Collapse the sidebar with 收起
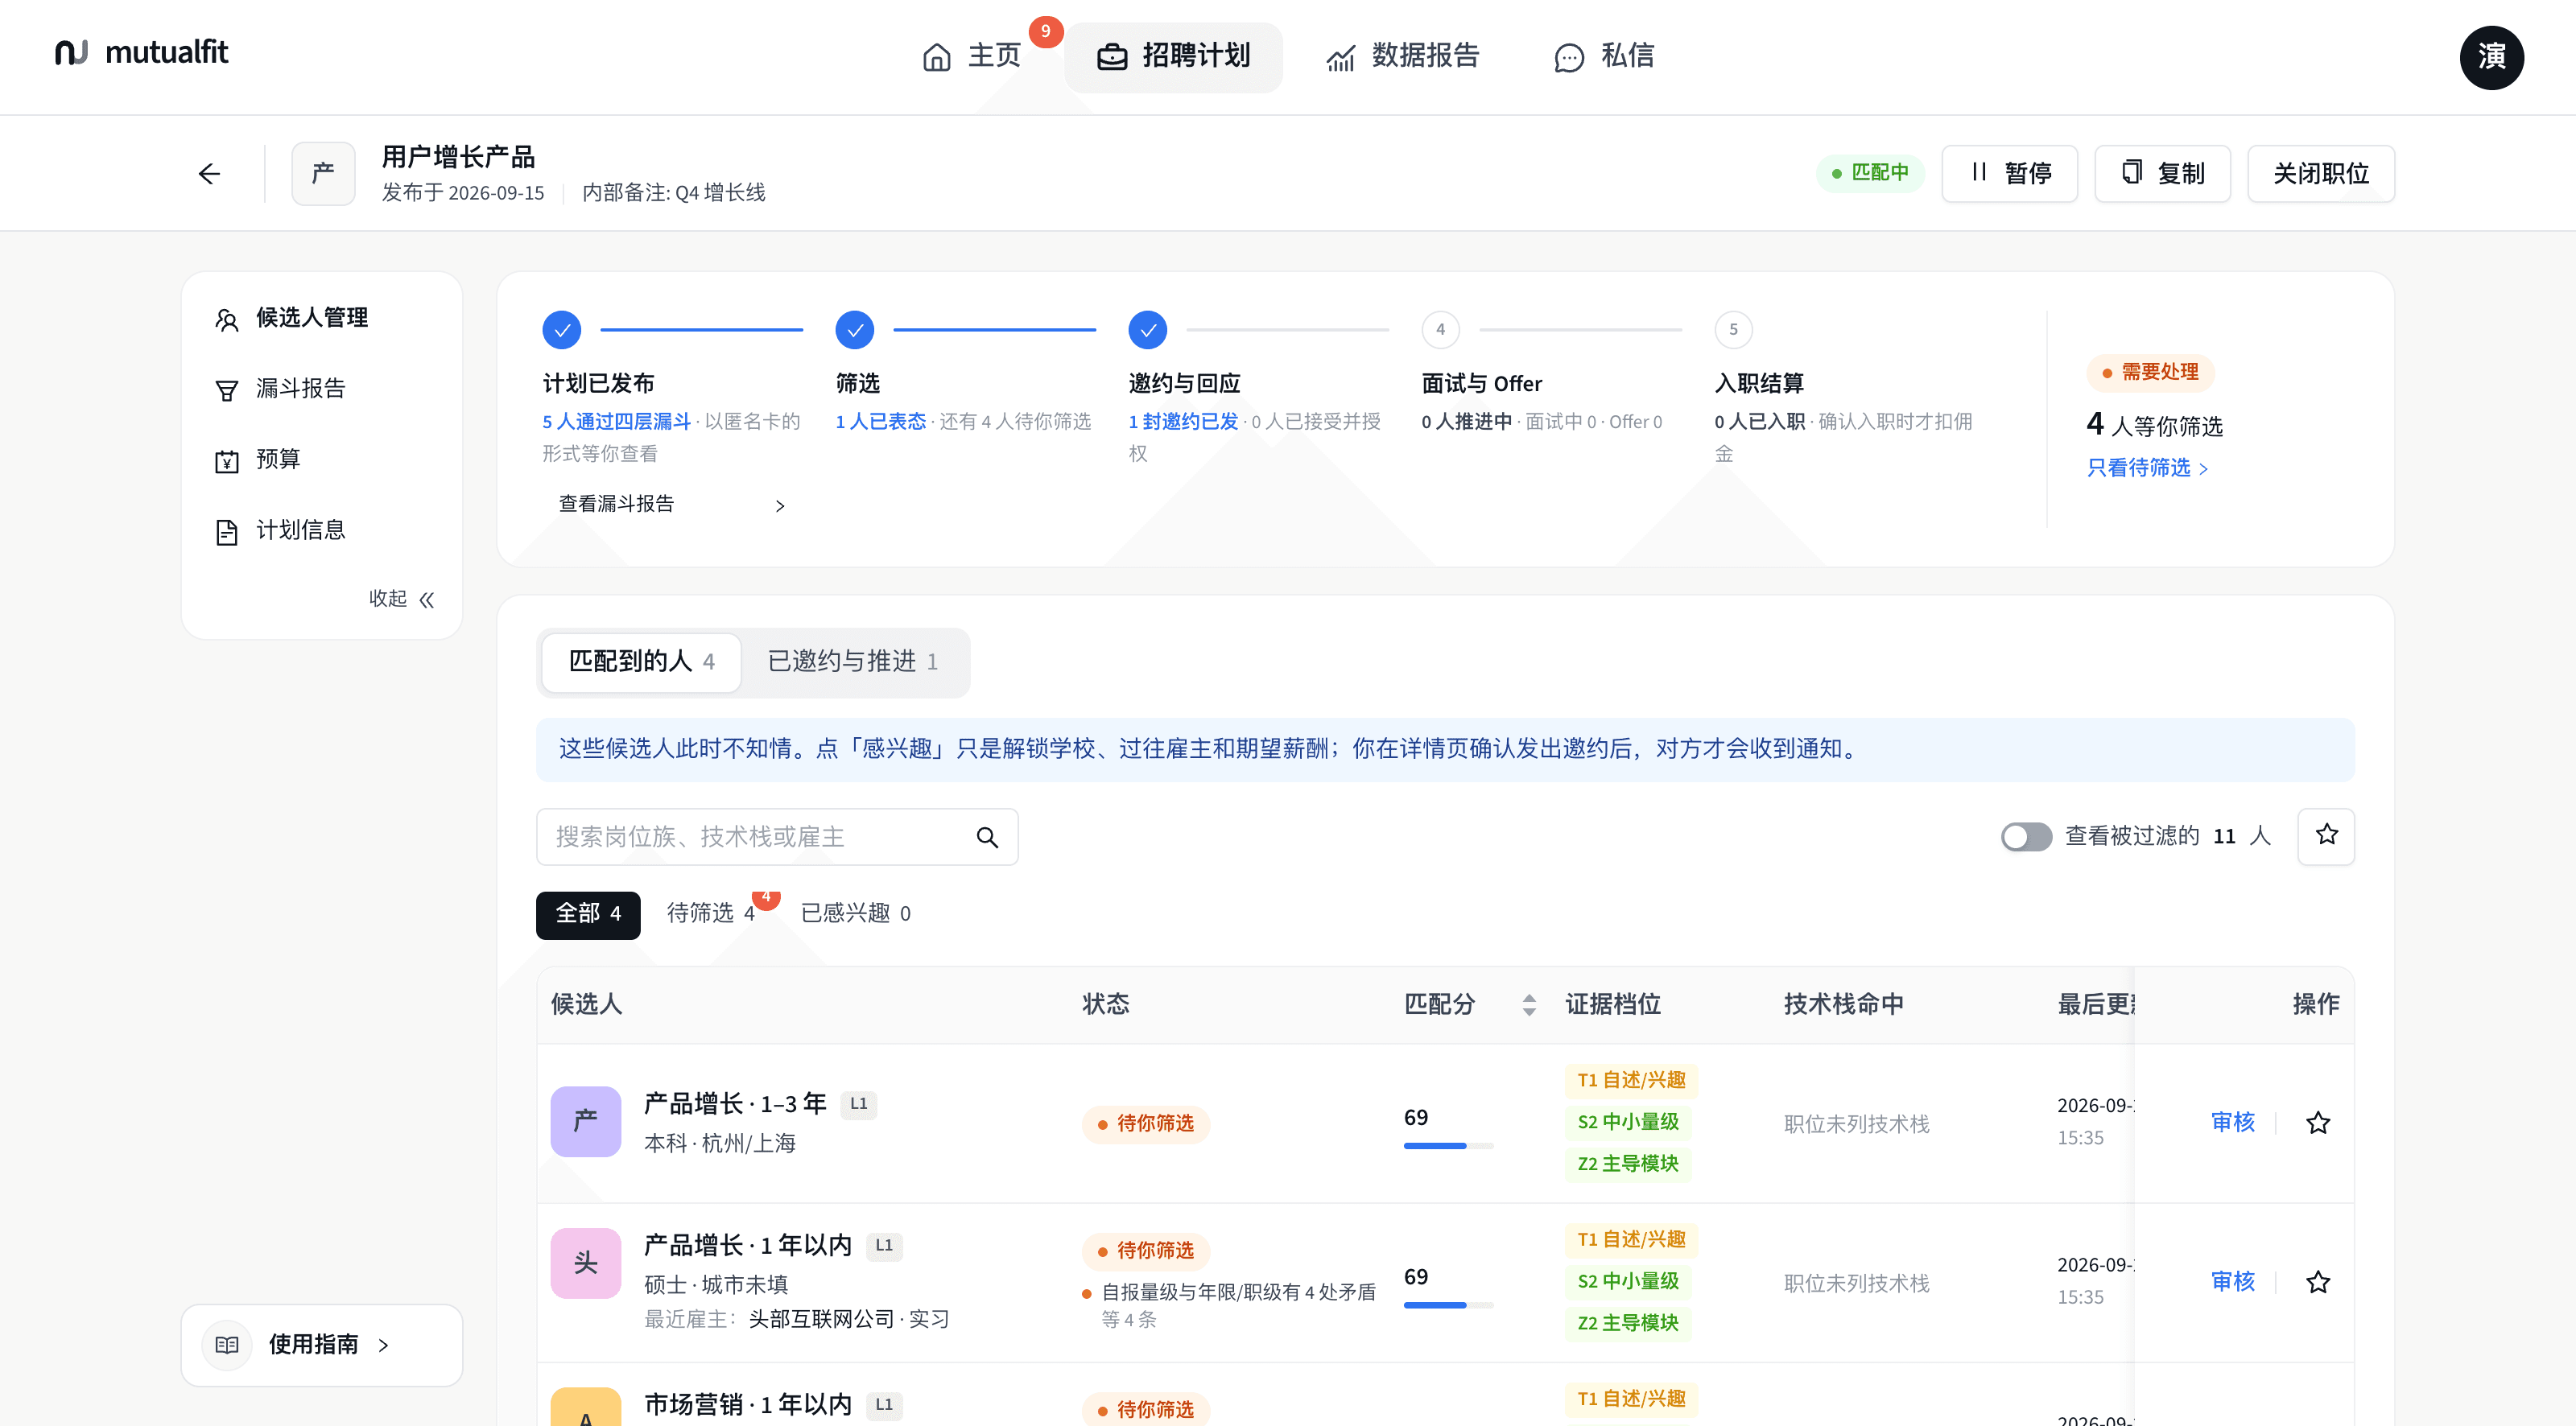 coord(401,599)
